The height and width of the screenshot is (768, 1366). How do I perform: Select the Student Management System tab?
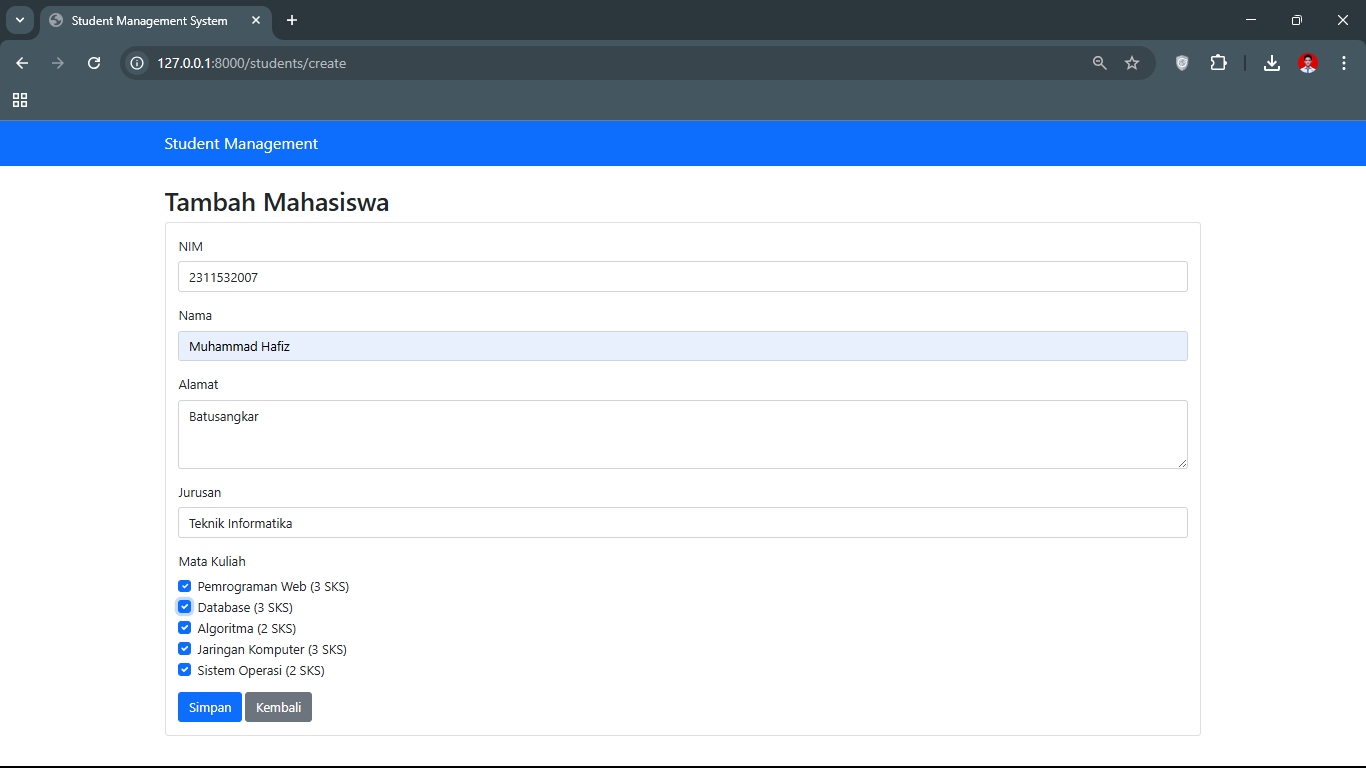coord(150,20)
